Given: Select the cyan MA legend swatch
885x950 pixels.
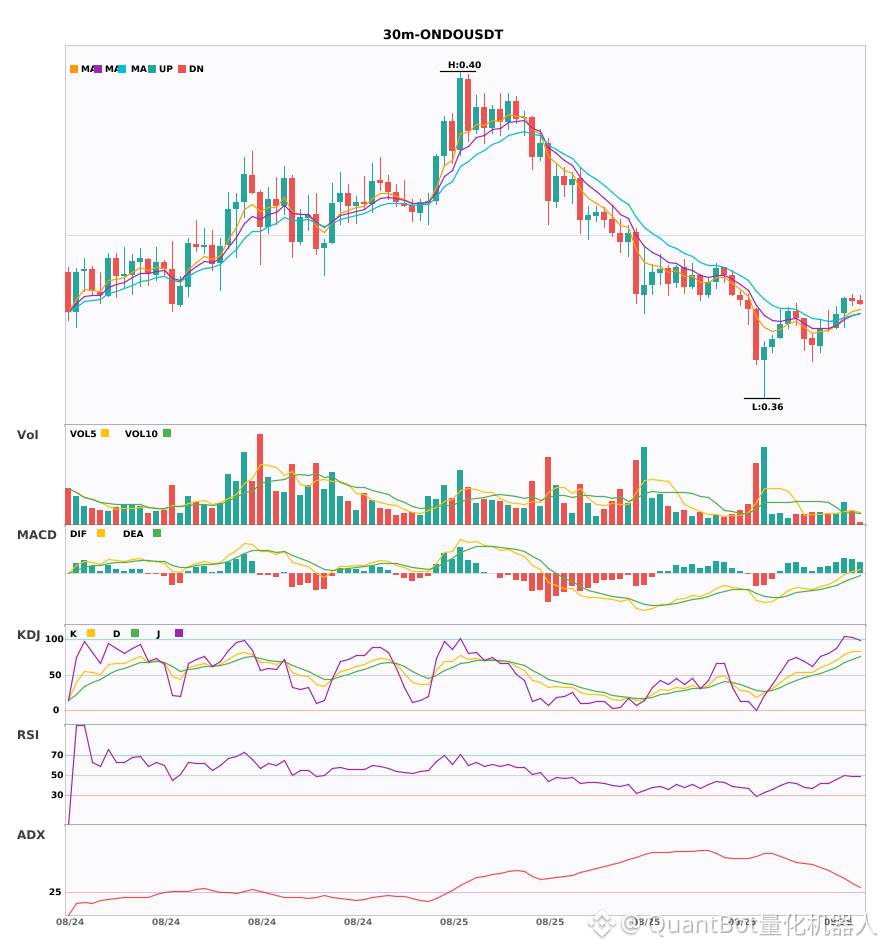Looking at the screenshot, I should click(122, 69).
